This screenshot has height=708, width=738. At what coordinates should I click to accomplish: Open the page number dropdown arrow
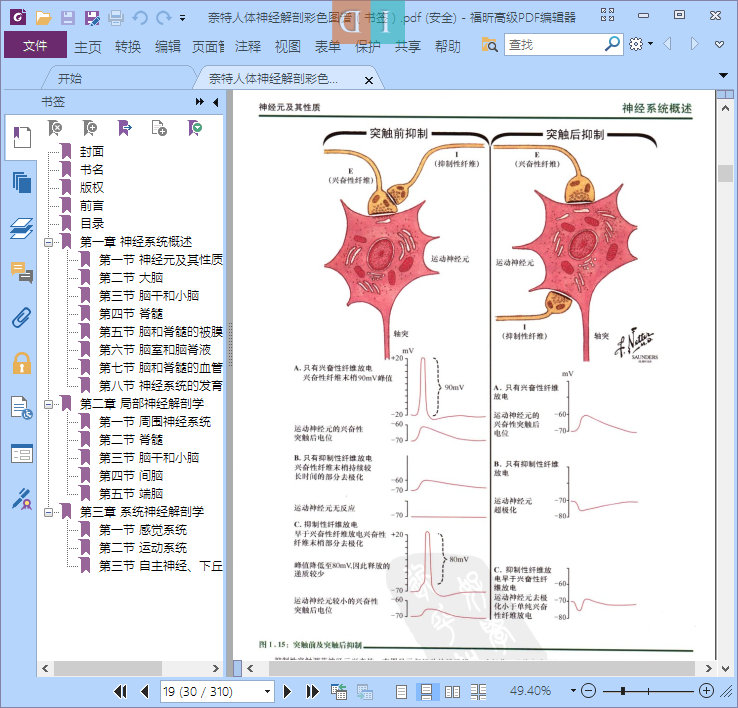coord(267,691)
